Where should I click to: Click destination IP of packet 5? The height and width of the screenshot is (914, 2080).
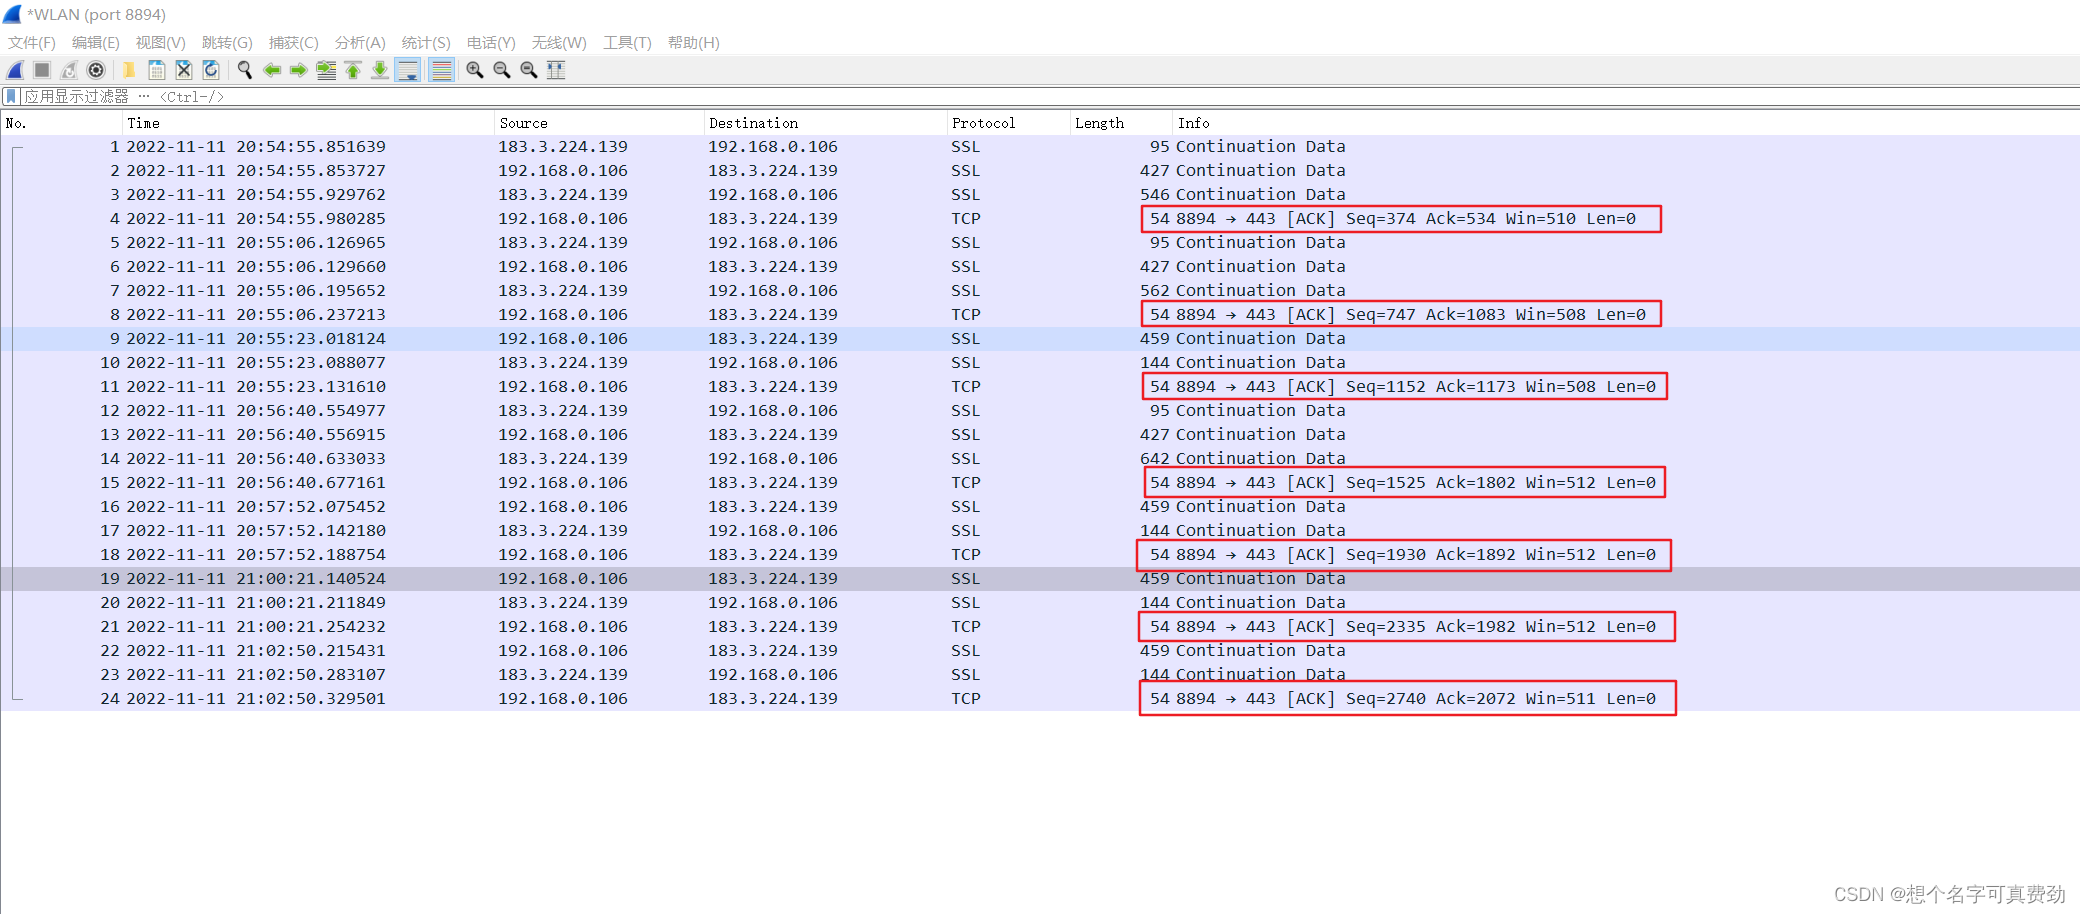tap(773, 243)
